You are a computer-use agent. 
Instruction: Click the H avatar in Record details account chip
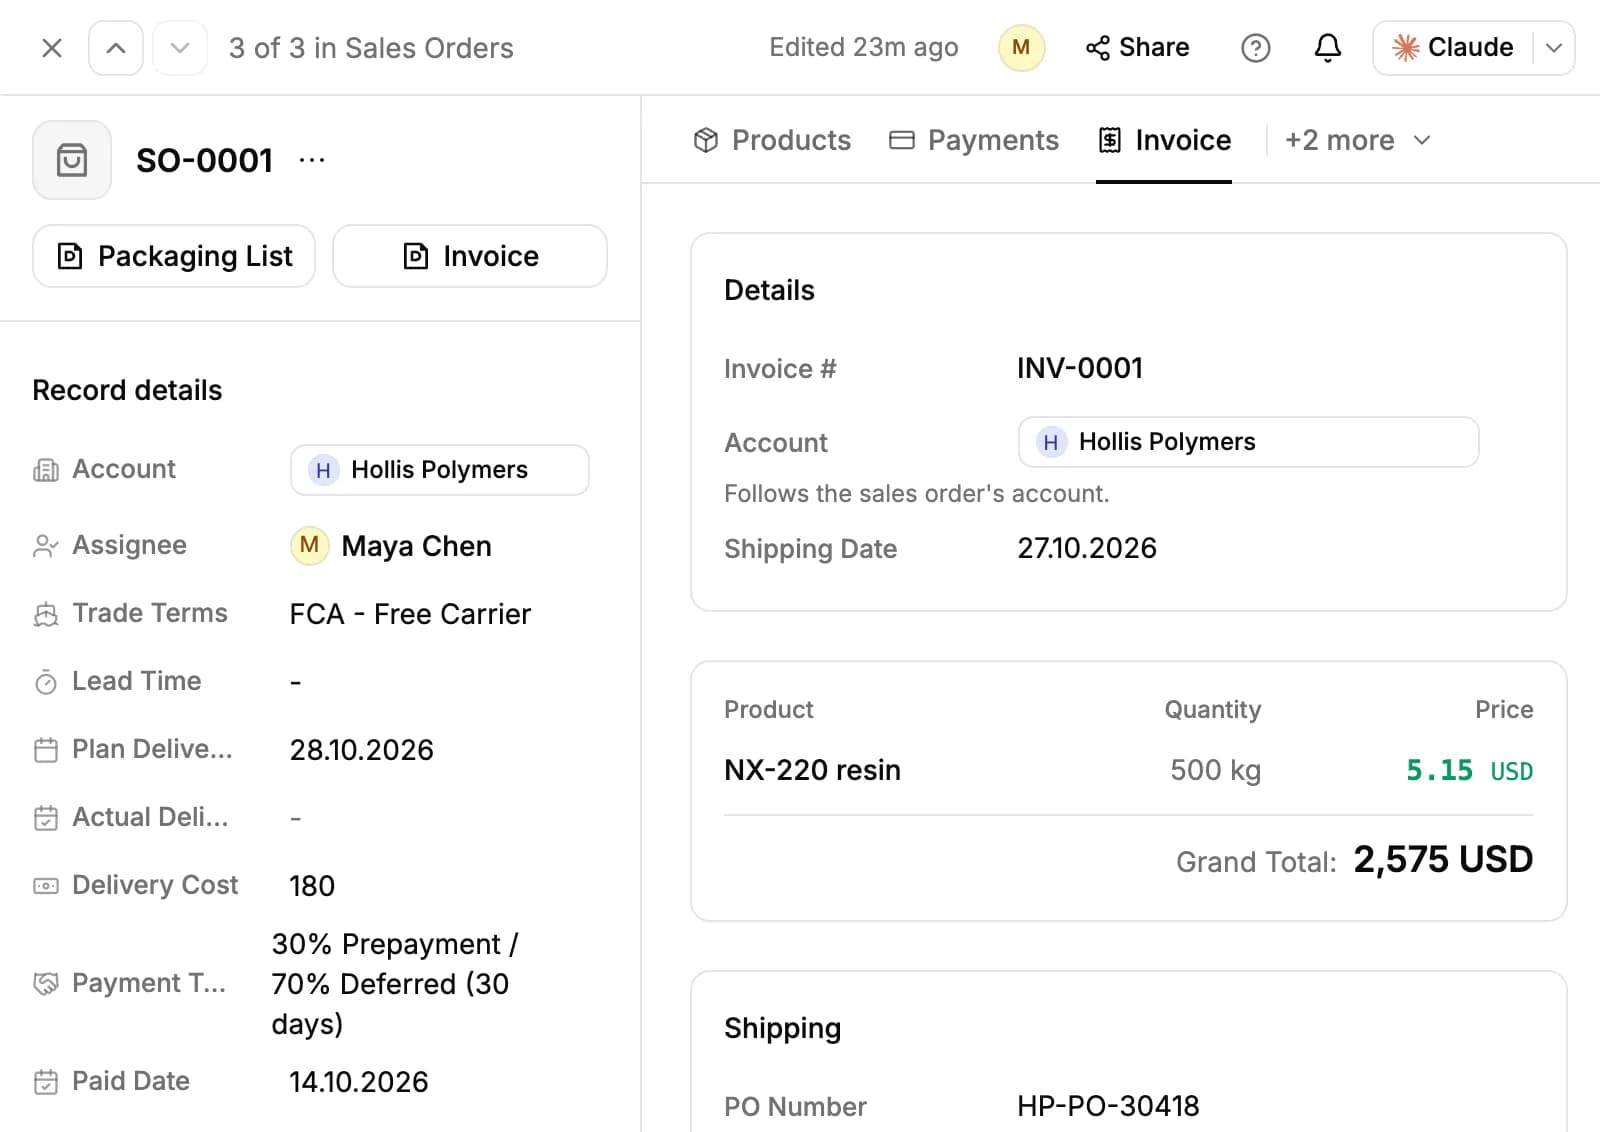(x=323, y=470)
